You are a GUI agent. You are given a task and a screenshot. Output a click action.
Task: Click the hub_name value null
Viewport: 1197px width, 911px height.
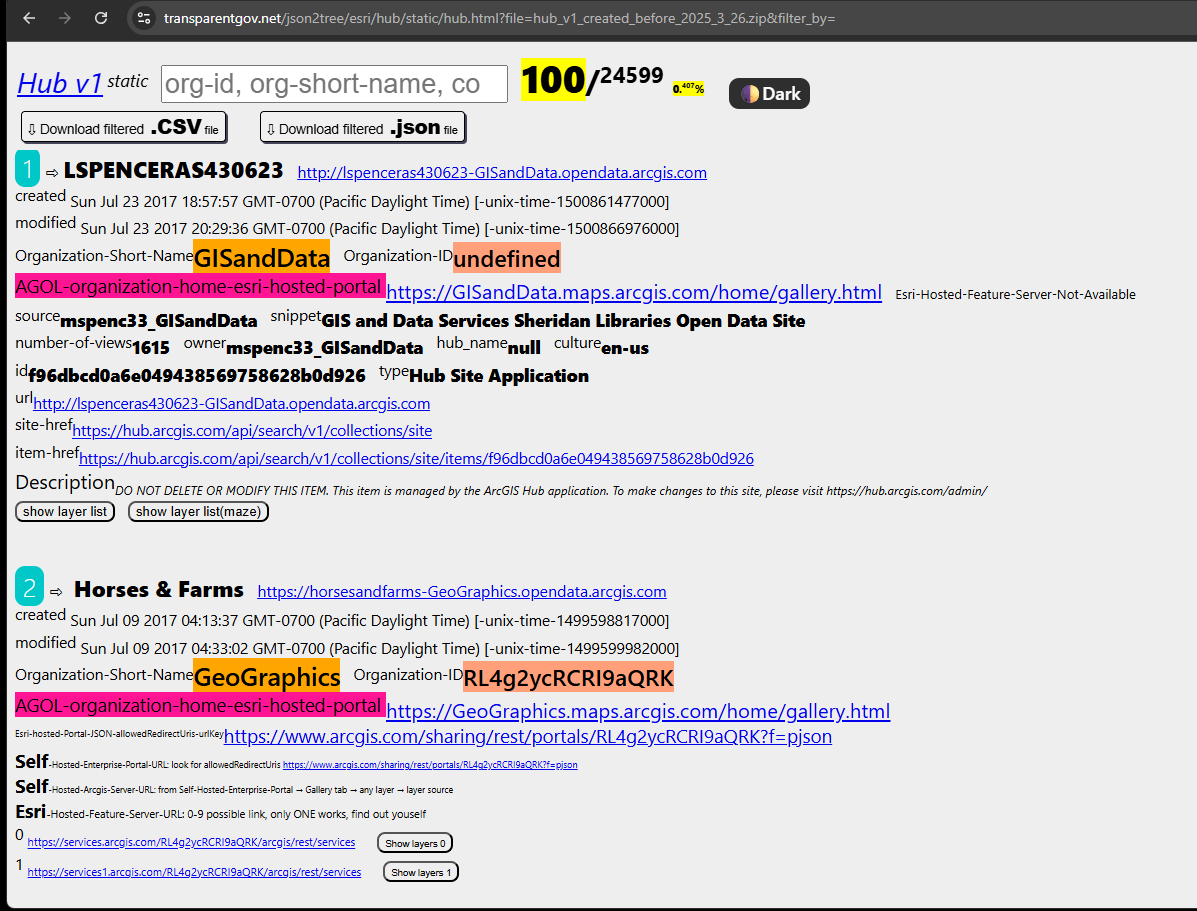524,348
